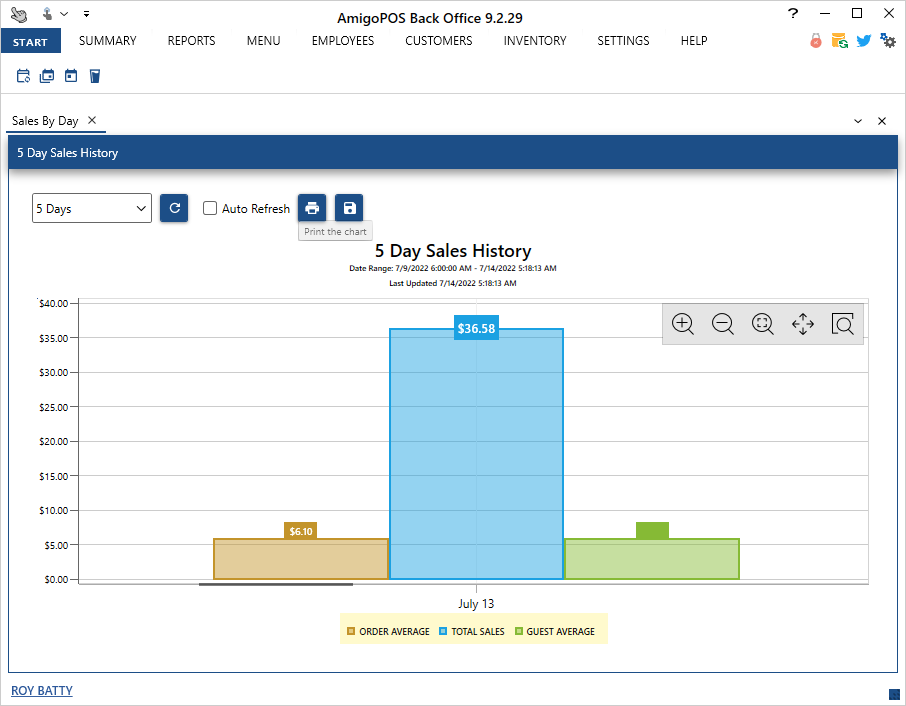Enable the Auto Refresh checkbox
Image resolution: width=906 pixels, height=706 pixels.
pyautogui.click(x=210, y=208)
